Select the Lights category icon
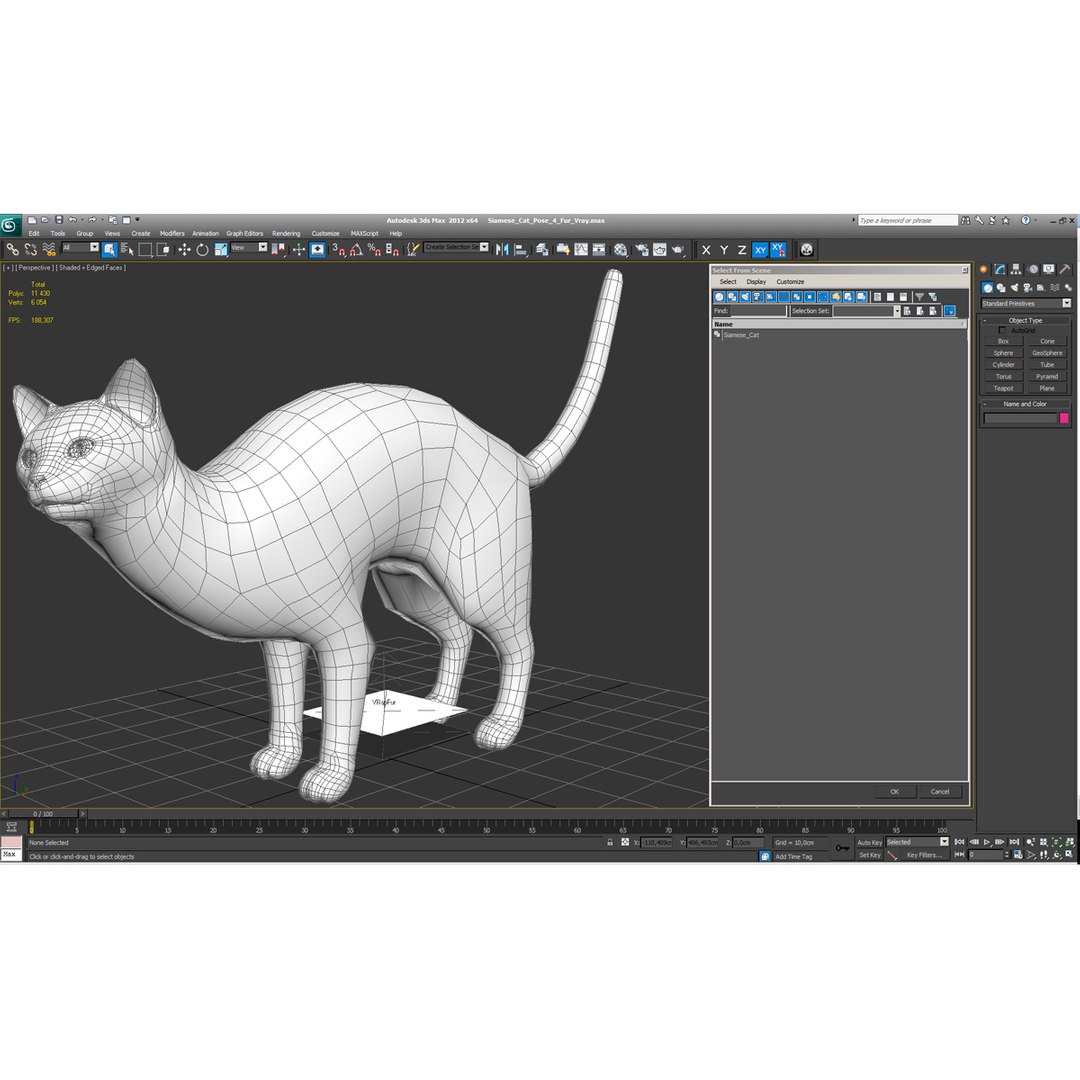Image resolution: width=1080 pixels, height=1080 pixels. tap(1015, 288)
